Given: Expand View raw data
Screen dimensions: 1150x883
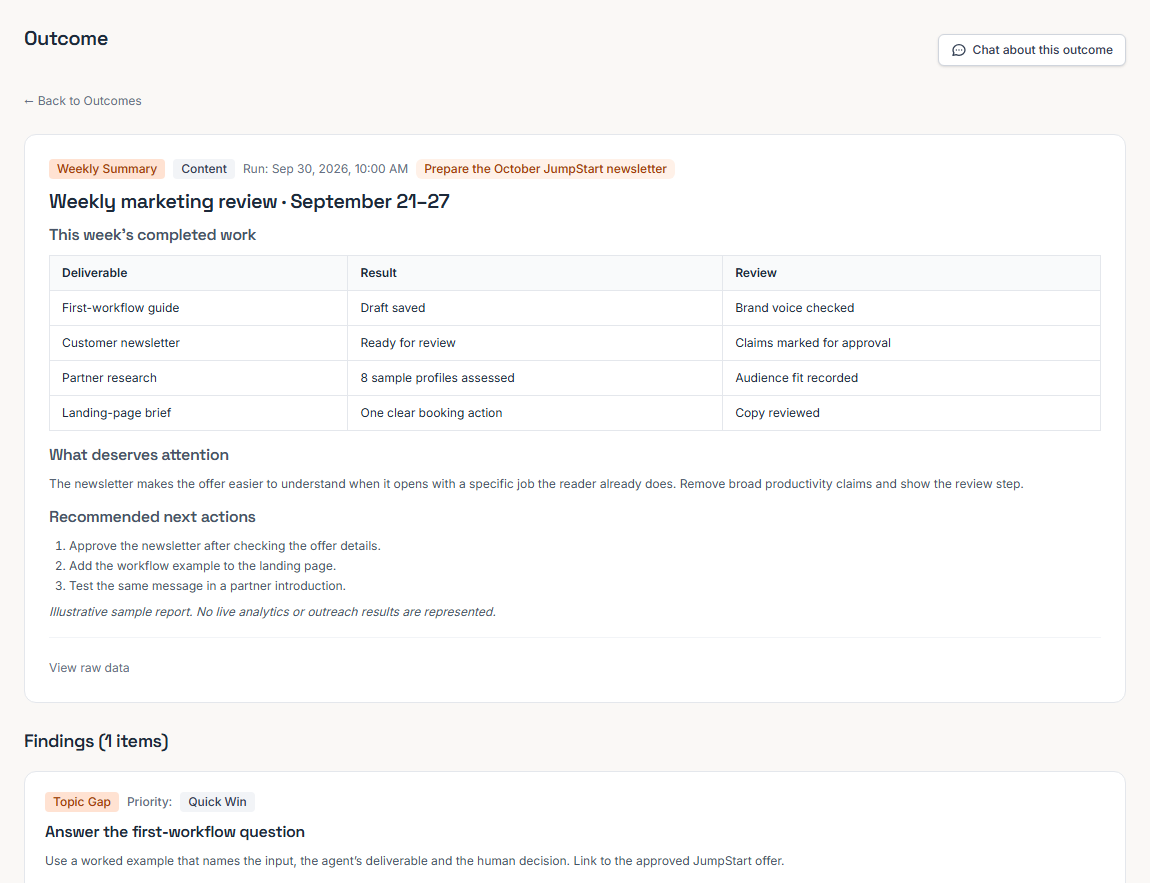Looking at the screenshot, I should 89,668.
